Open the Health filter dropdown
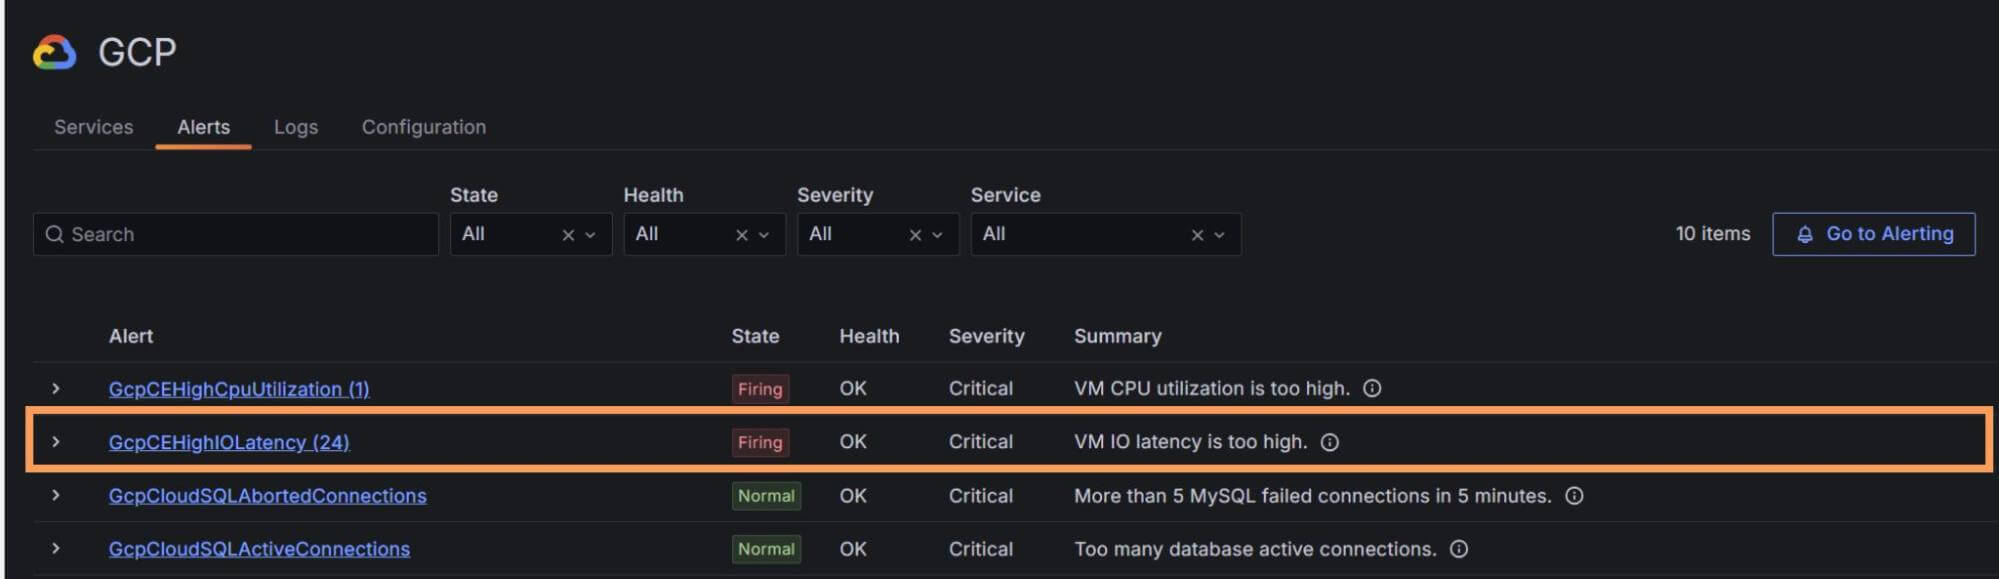Viewport: 1999px width, 579px height. [x=764, y=235]
